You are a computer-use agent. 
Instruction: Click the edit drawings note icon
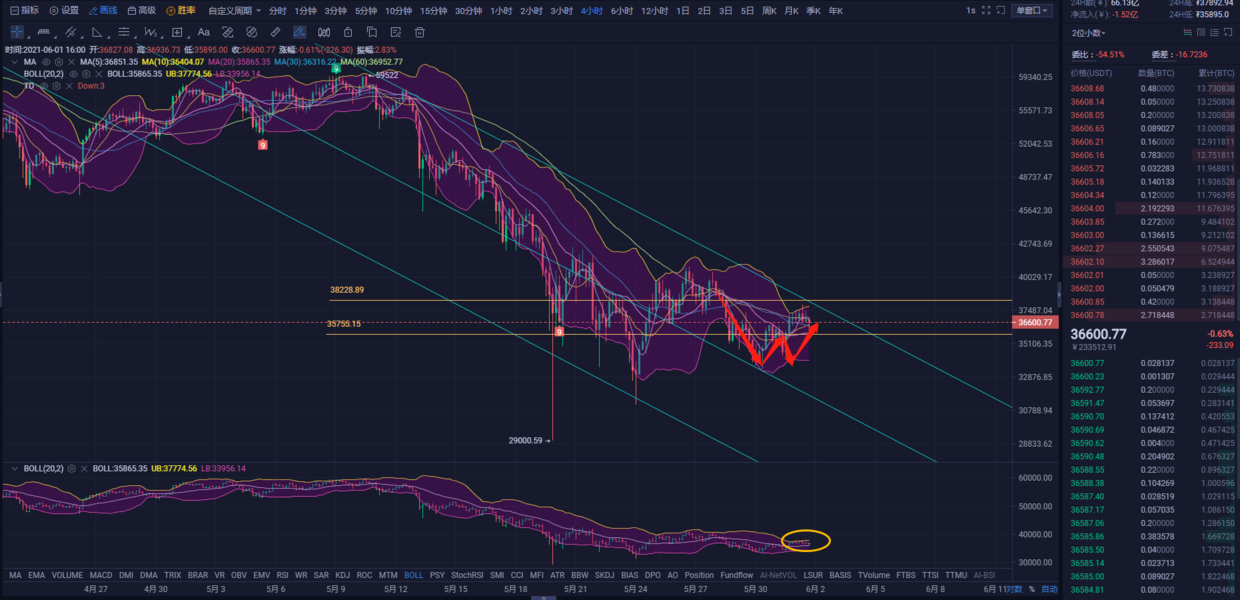point(396,32)
